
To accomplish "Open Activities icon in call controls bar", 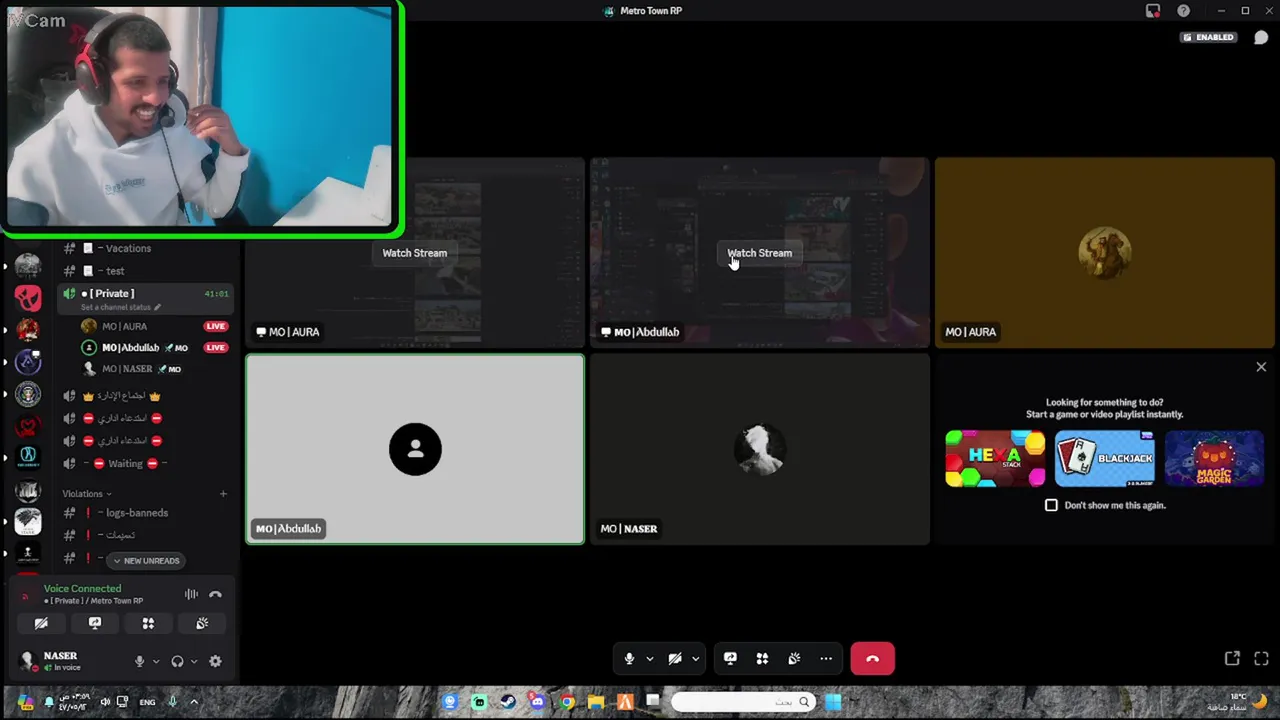I will 762,659.
